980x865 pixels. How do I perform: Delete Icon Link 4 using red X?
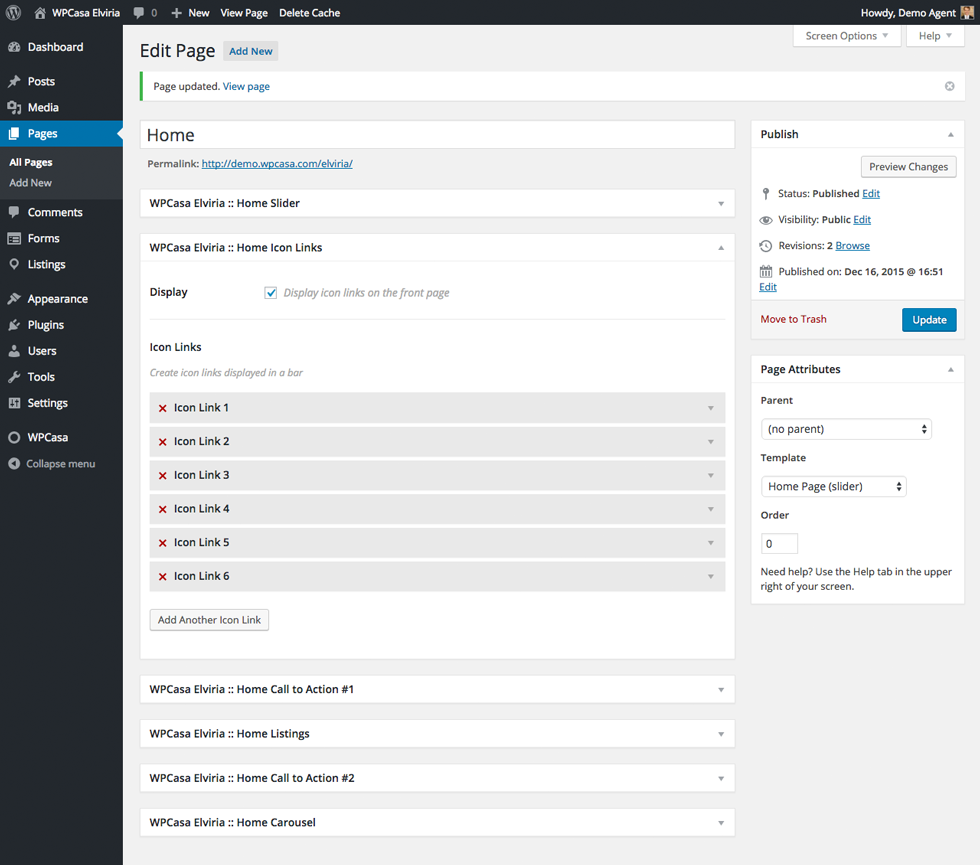coord(163,509)
